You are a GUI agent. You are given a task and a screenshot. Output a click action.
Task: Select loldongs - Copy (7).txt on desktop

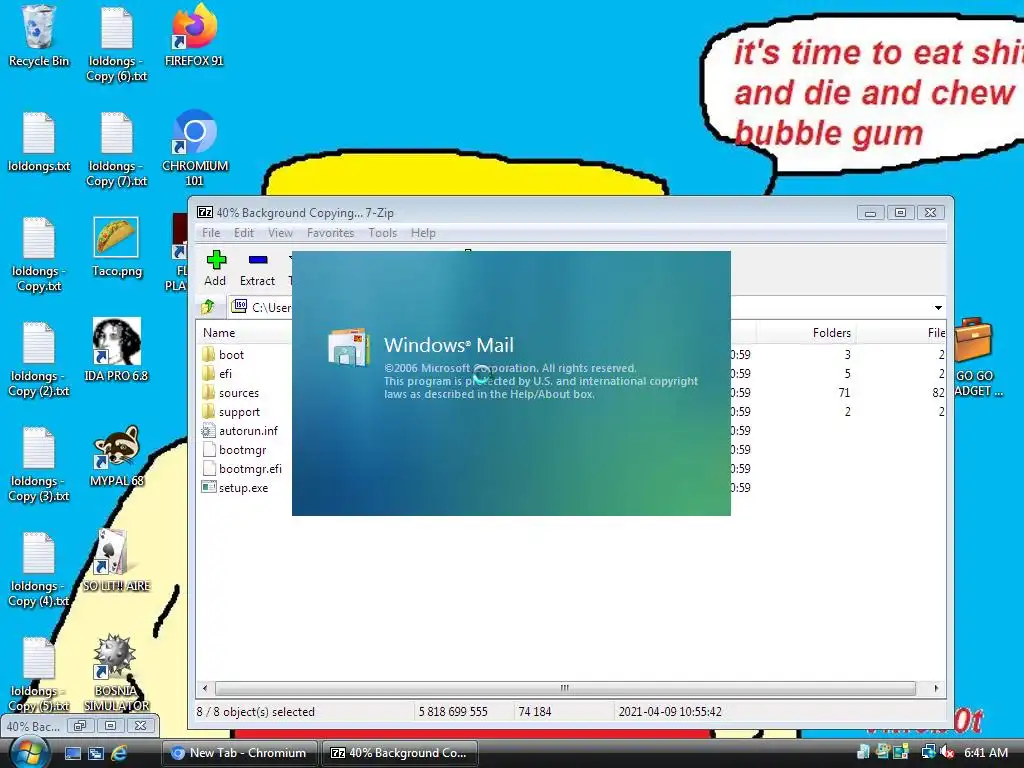pyautogui.click(x=116, y=150)
